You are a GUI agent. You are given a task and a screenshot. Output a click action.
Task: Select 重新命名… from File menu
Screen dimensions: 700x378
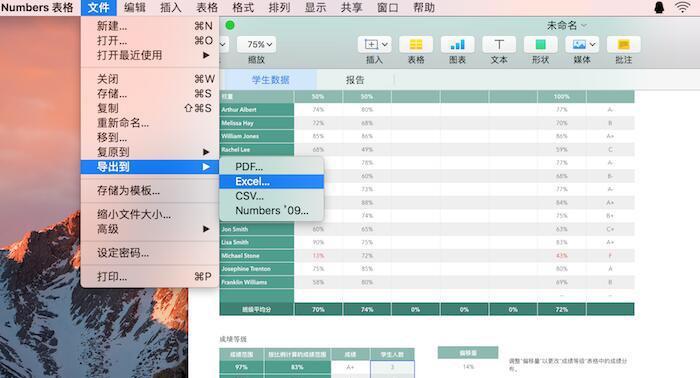point(150,123)
